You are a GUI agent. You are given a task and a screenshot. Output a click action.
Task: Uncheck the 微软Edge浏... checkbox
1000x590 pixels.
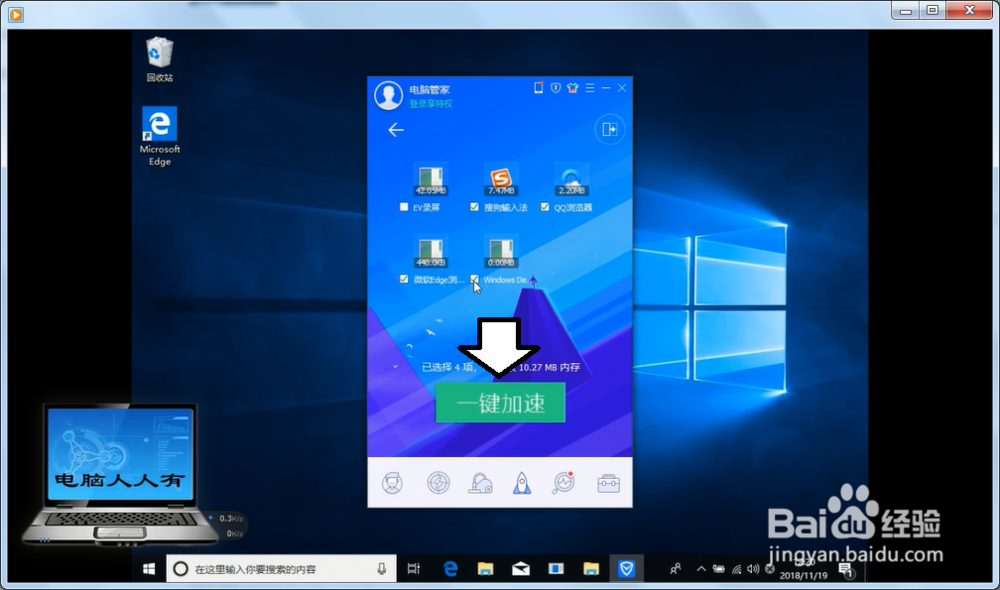tap(404, 279)
